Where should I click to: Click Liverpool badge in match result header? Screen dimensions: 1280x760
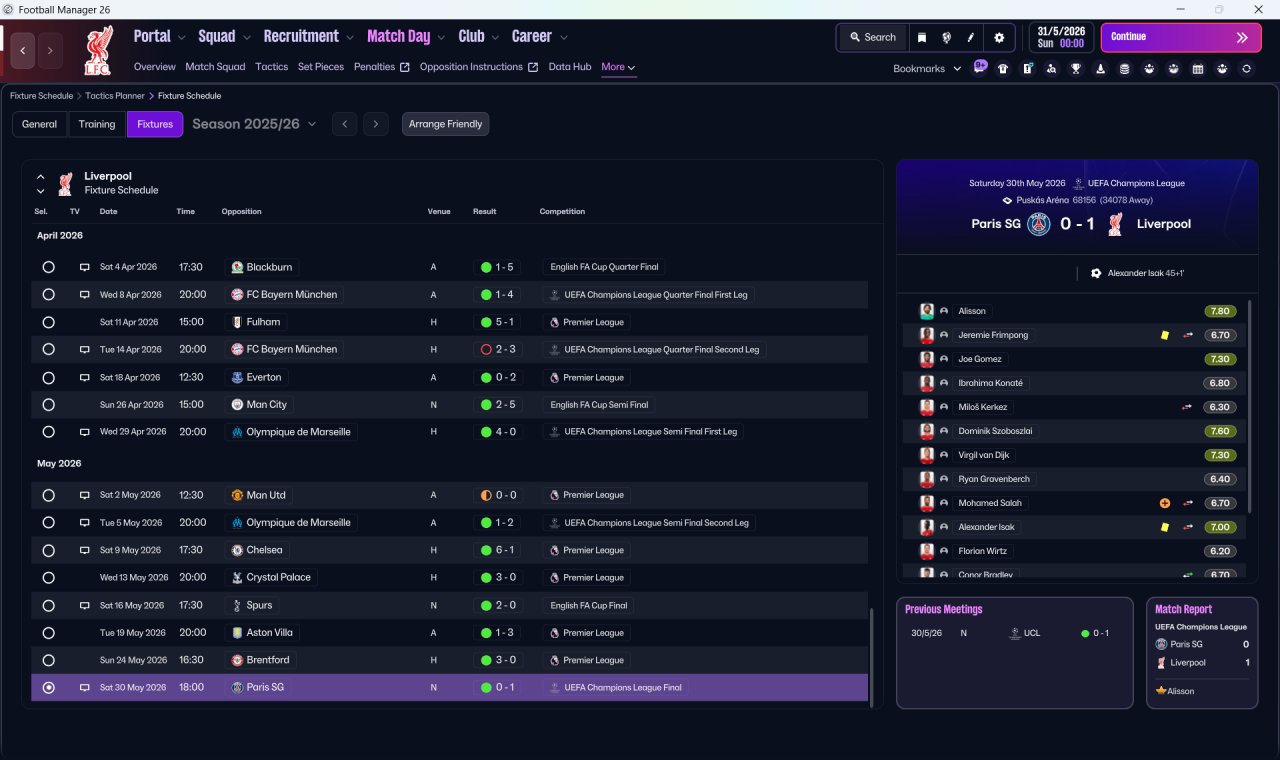point(1115,224)
